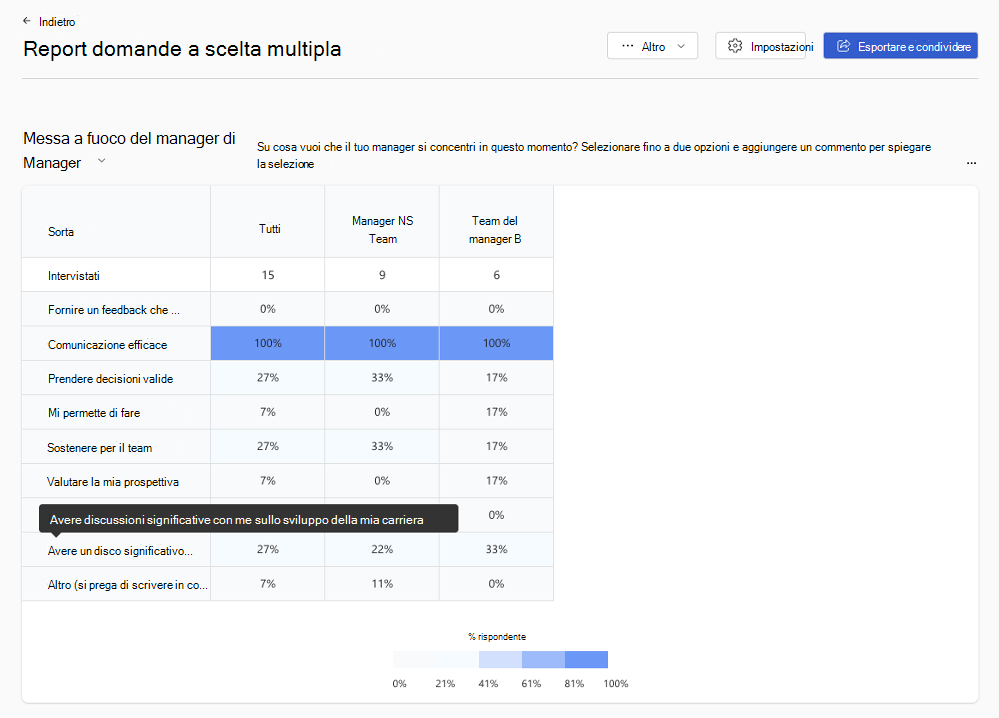Screen dimensions: 999x718
Task: Select the Team del manager B column header
Action: tap(496, 230)
